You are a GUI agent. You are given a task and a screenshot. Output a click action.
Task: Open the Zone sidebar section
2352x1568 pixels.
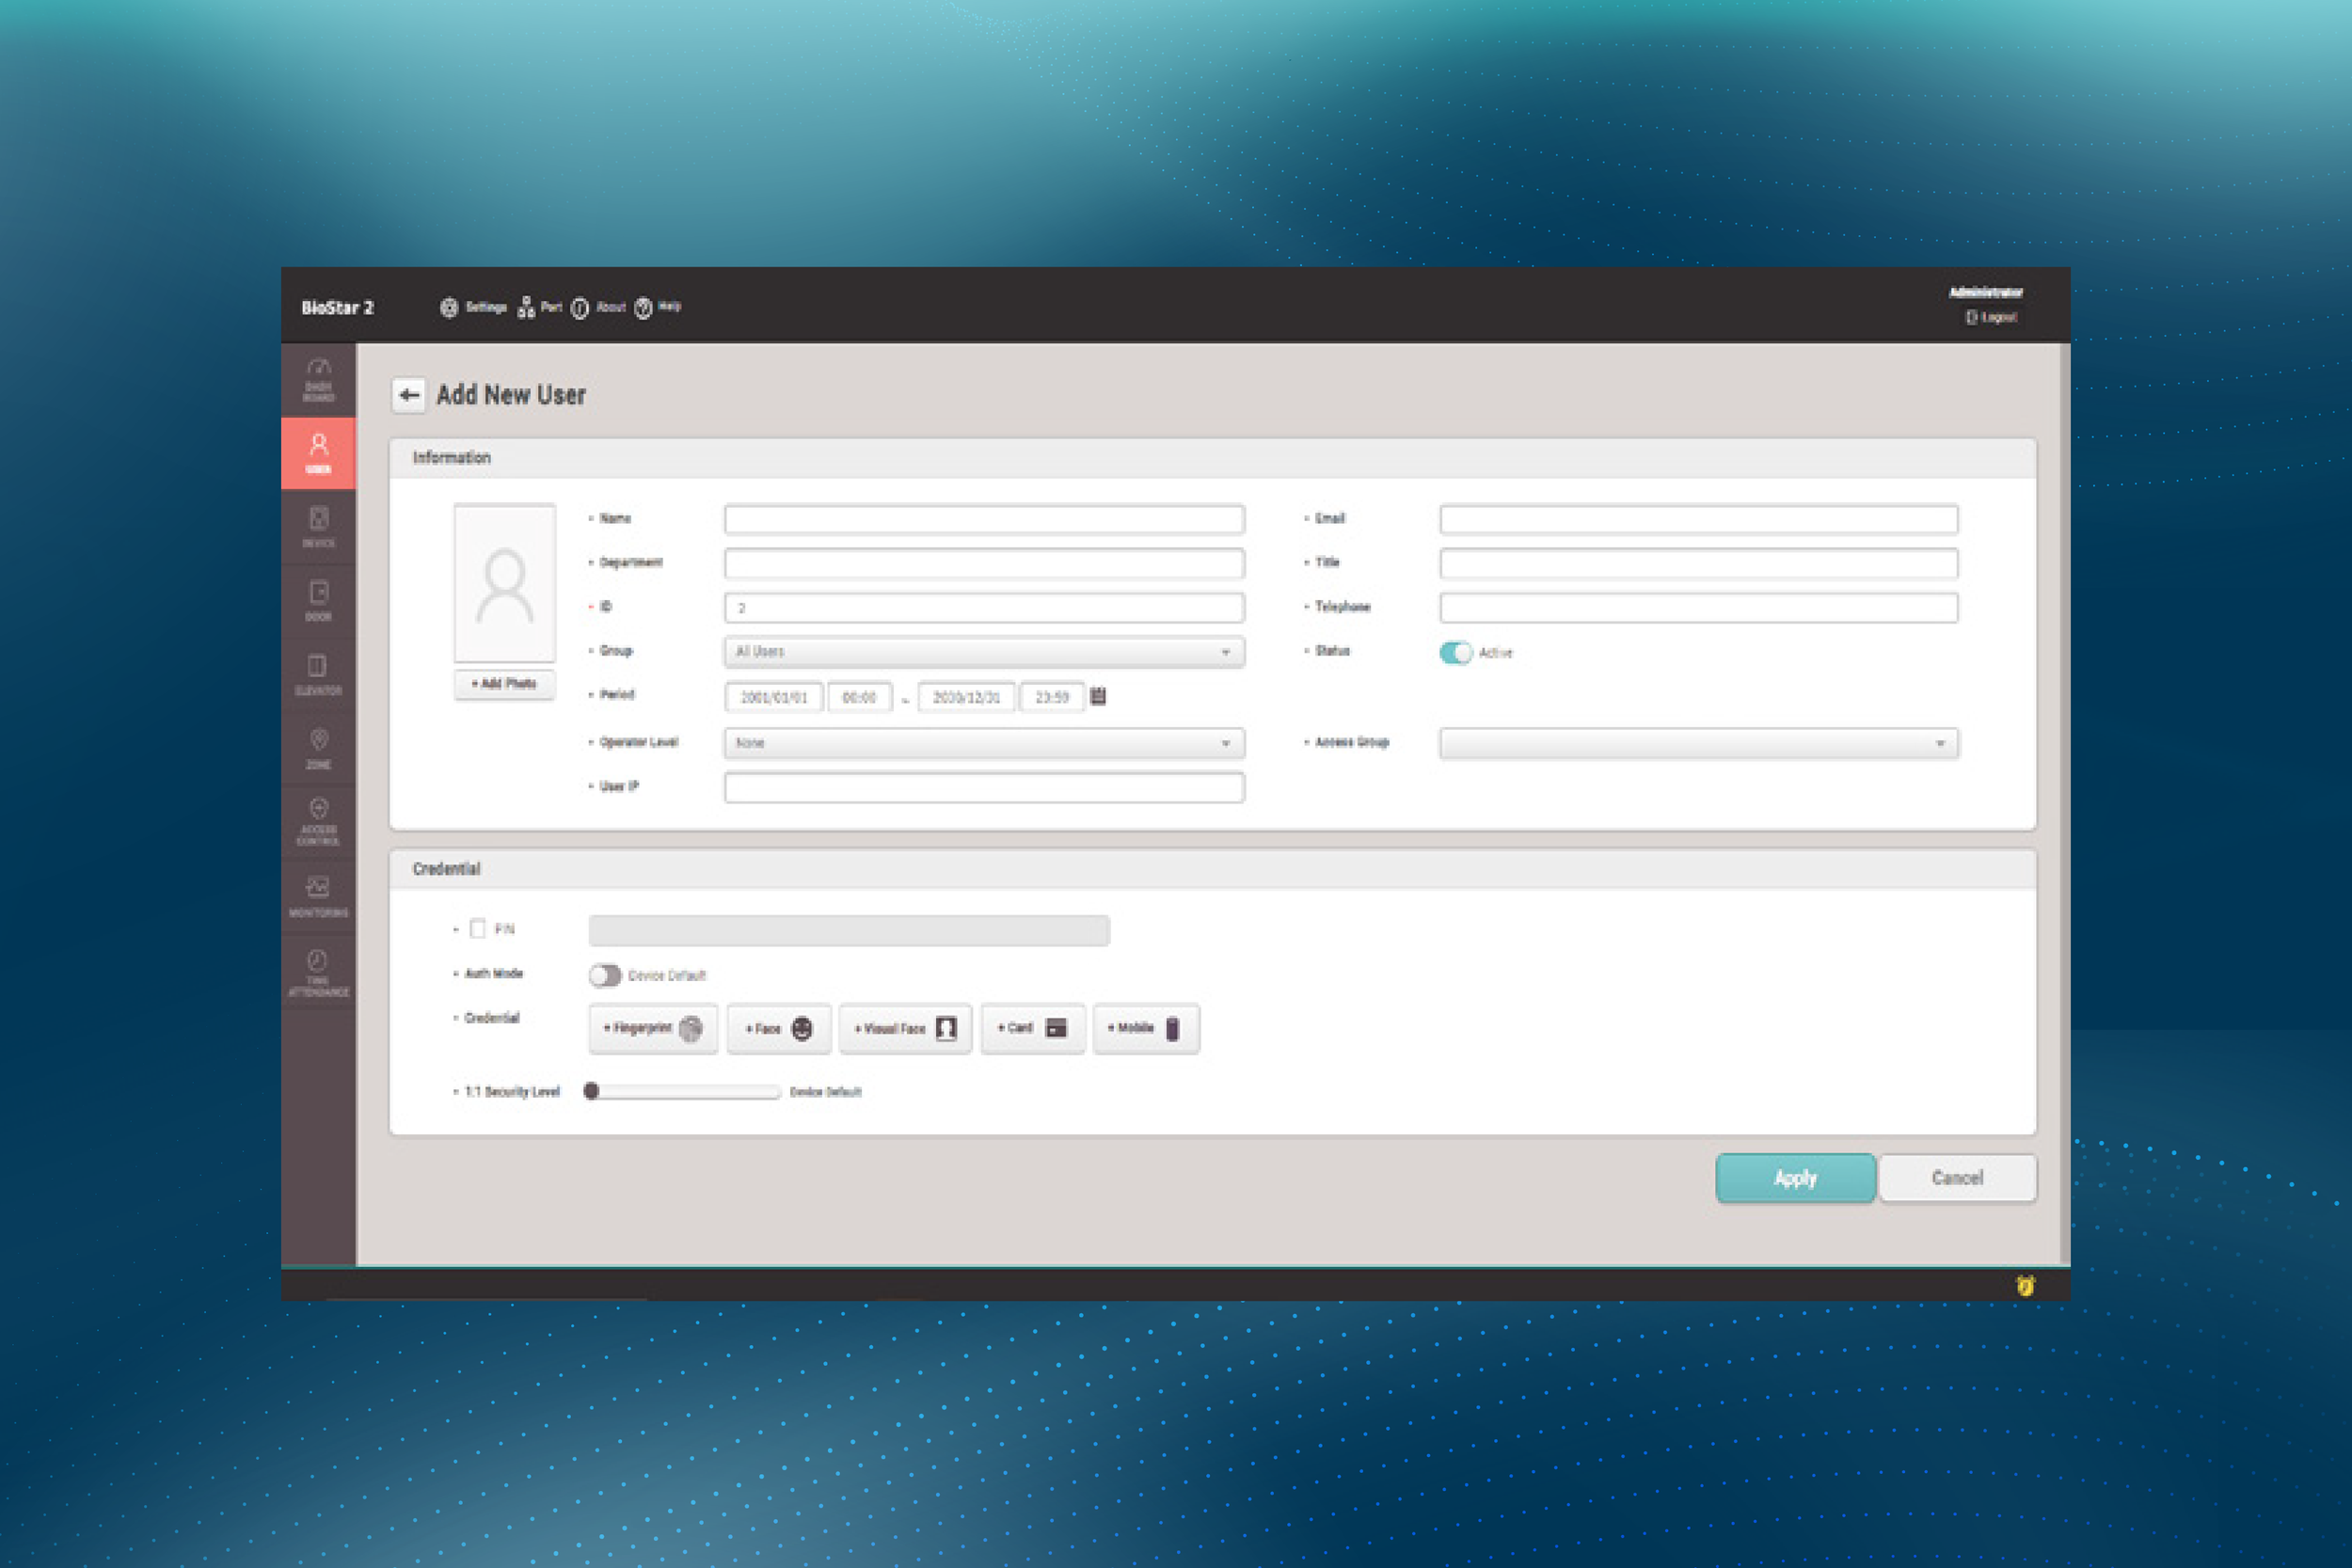[x=318, y=749]
